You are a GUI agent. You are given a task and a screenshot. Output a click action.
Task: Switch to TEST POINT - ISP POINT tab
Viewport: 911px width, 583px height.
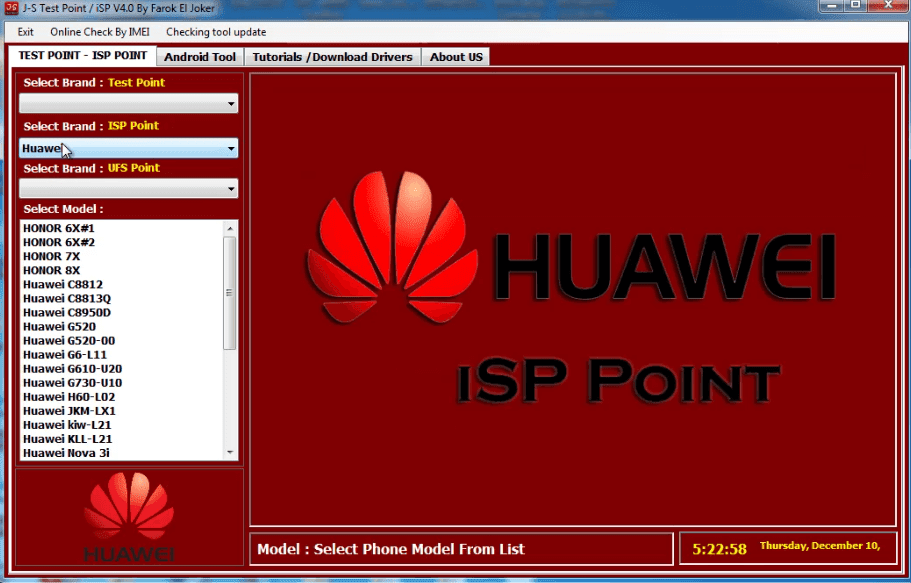(83, 56)
